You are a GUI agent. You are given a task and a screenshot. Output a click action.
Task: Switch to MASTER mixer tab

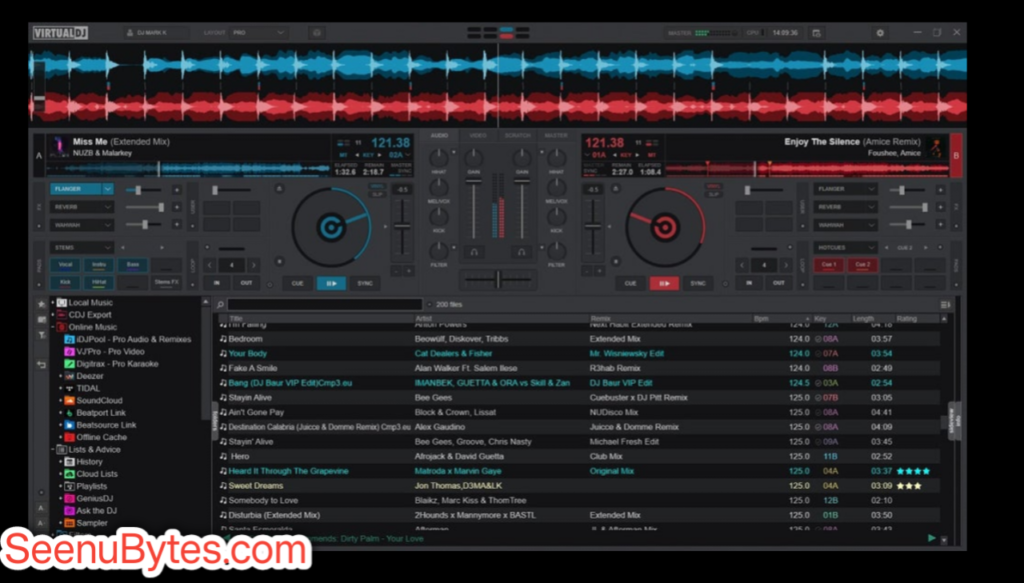tap(556, 135)
